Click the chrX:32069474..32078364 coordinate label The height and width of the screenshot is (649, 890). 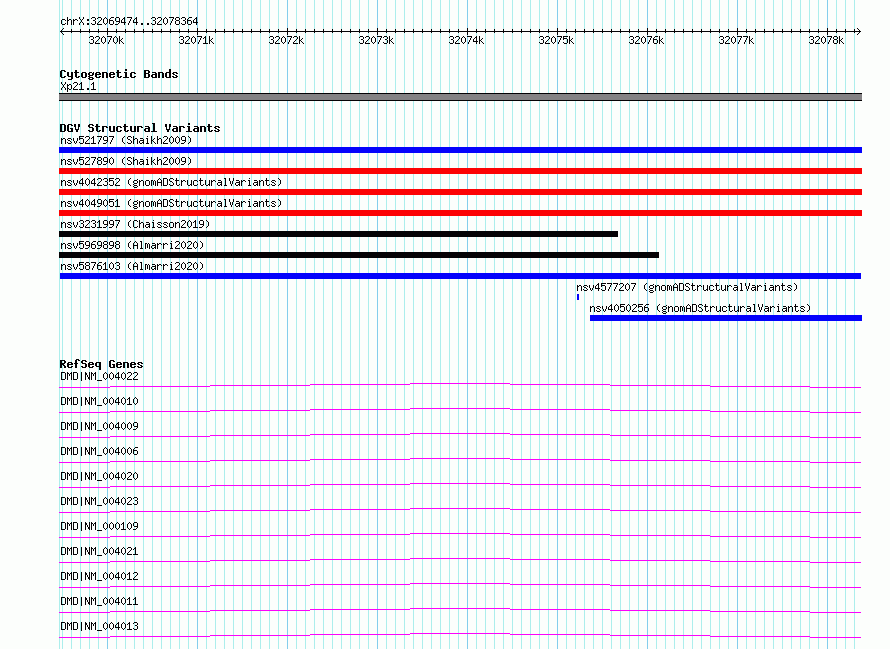(129, 22)
